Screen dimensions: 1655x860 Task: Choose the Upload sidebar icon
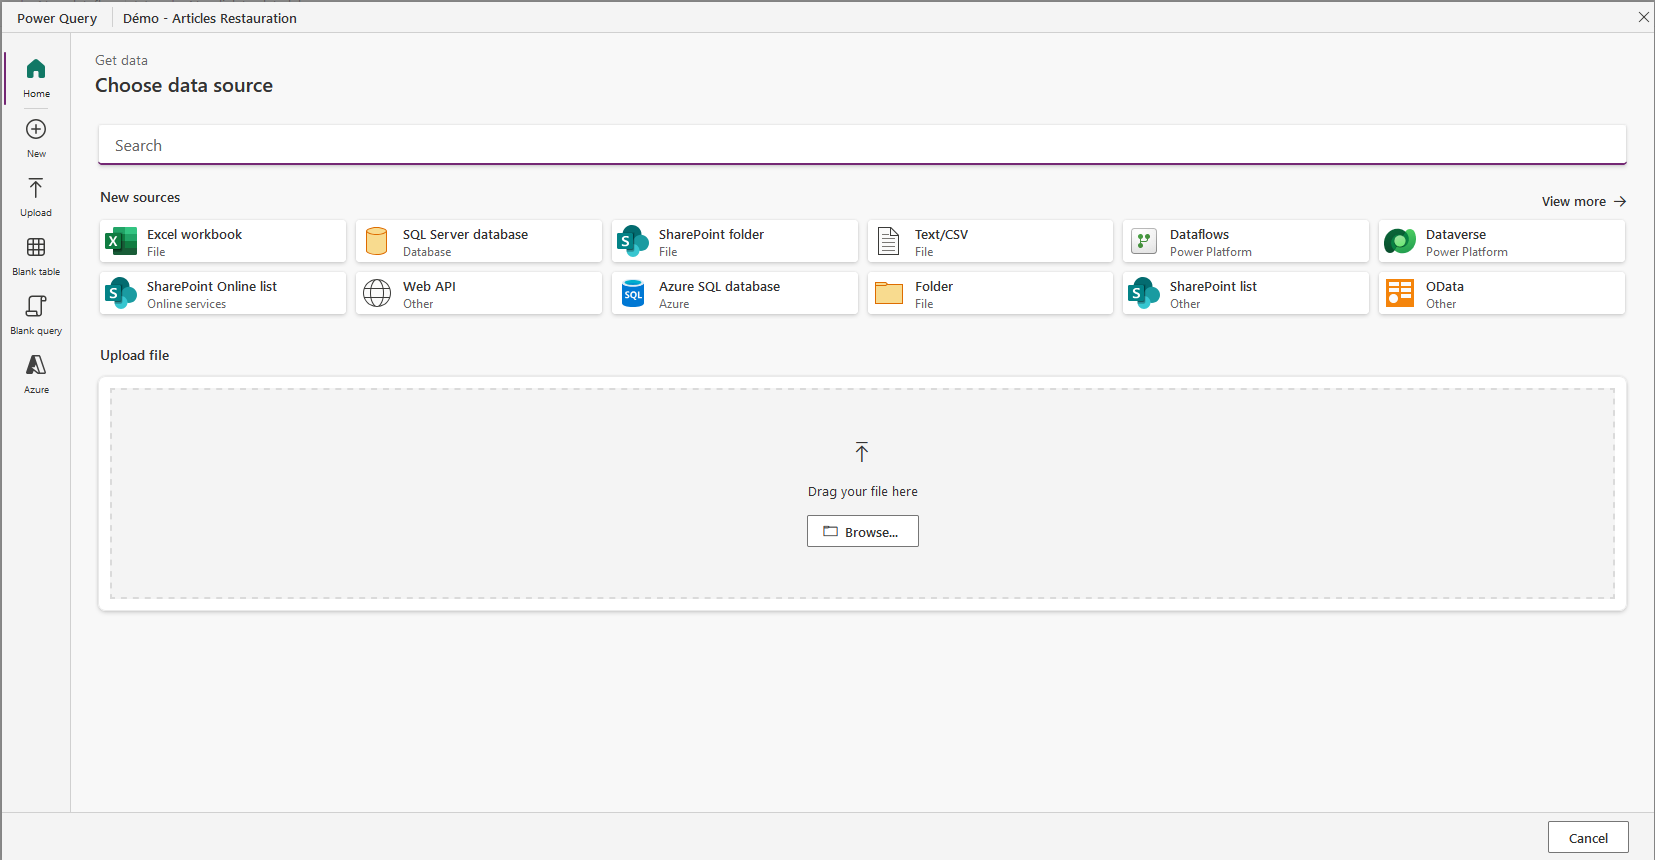[x=36, y=188]
